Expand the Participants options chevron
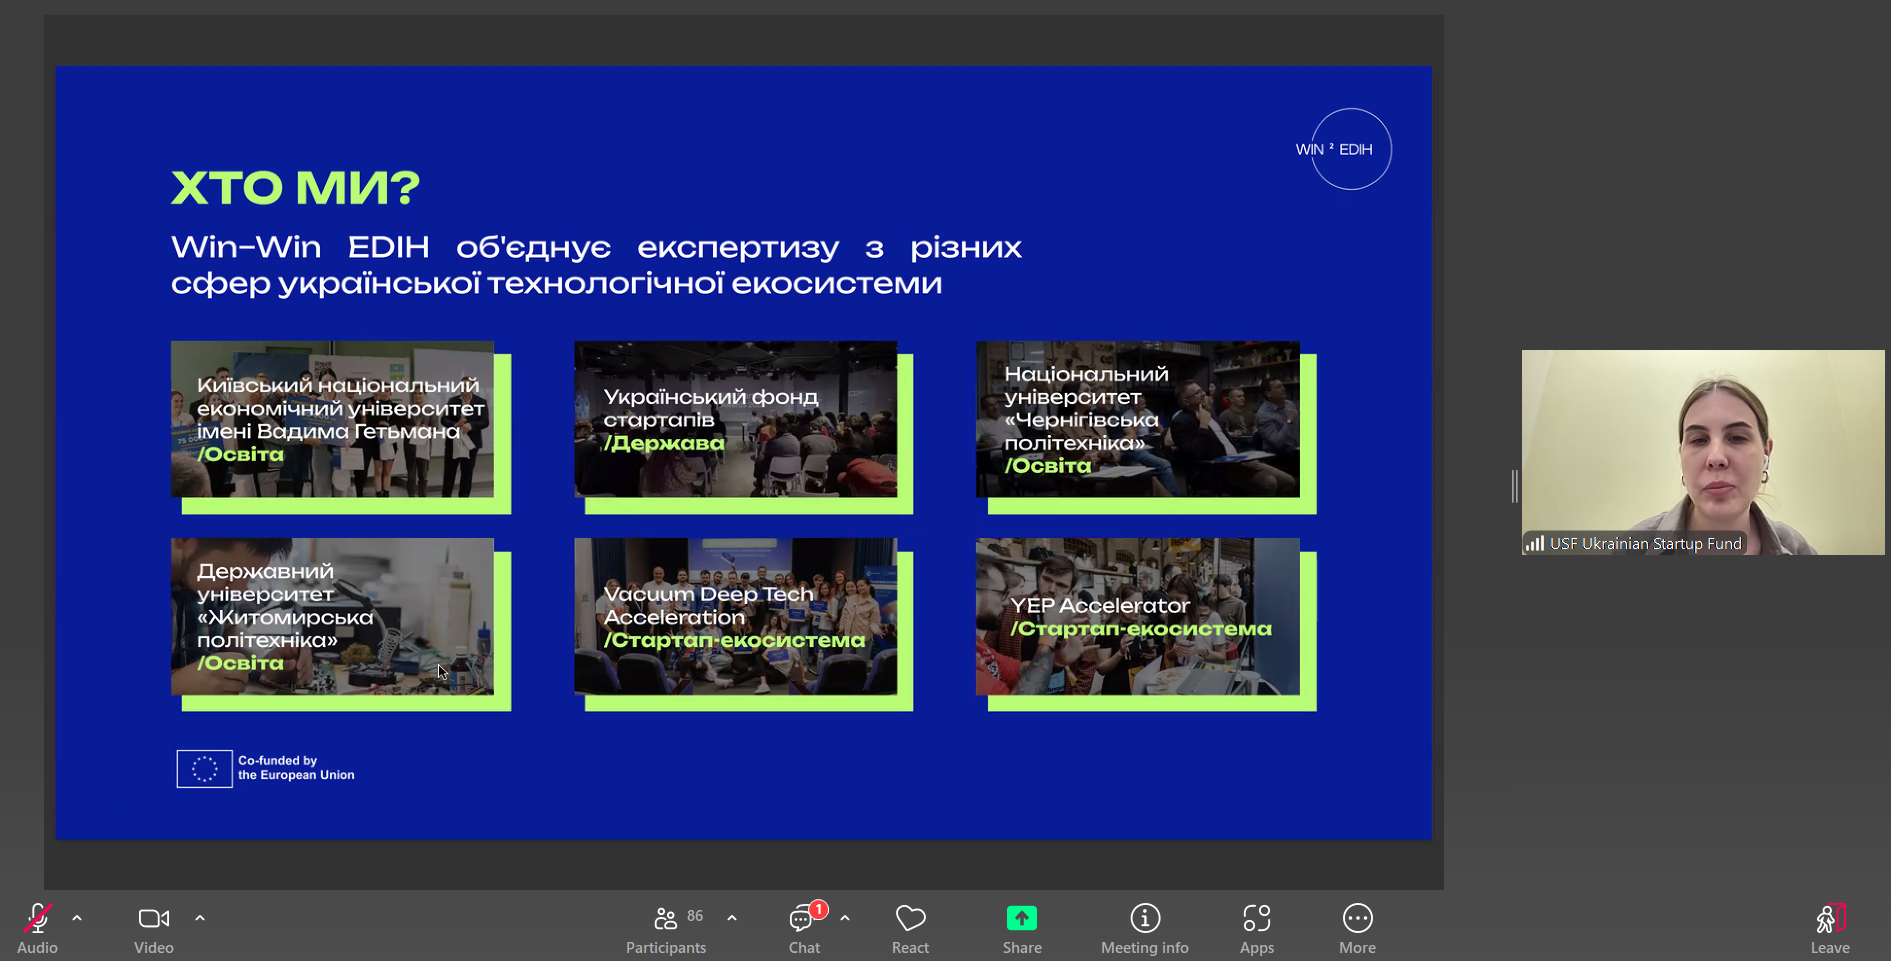The width and height of the screenshot is (1891, 961). click(x=732, y=918)
